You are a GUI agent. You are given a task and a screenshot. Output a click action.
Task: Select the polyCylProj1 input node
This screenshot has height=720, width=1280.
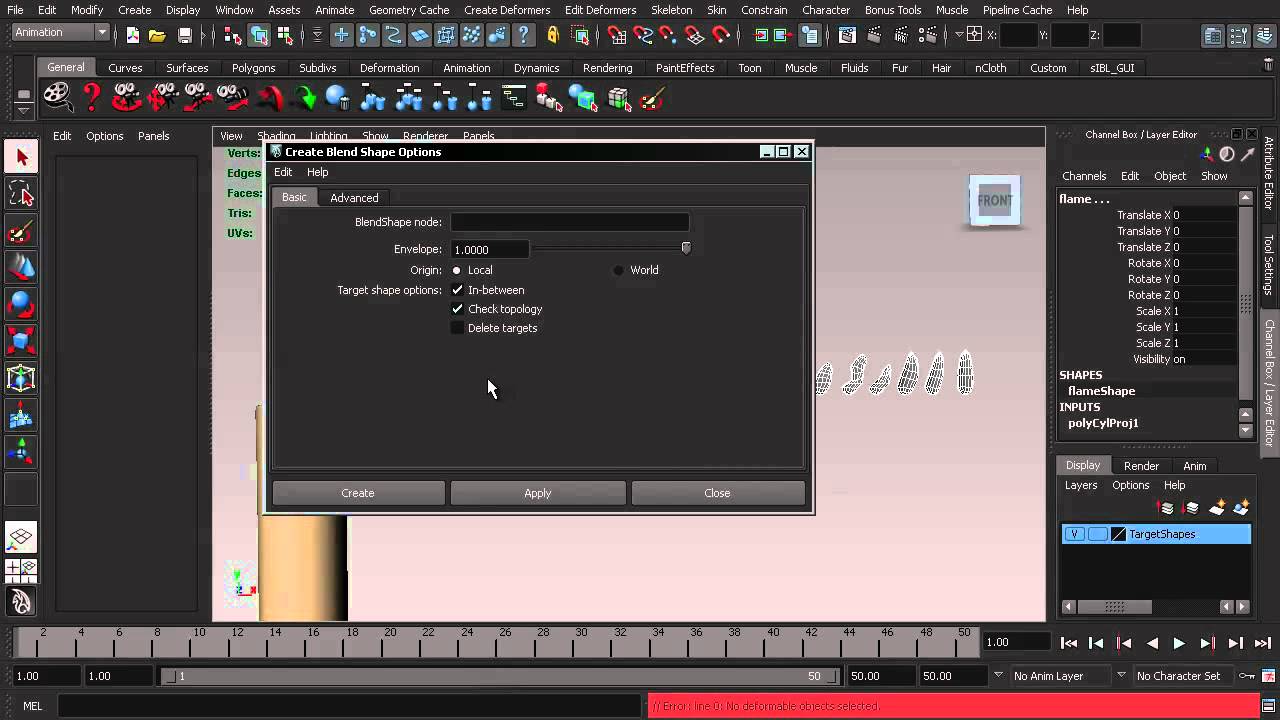pyautogui.click(x=1103, y=423)
